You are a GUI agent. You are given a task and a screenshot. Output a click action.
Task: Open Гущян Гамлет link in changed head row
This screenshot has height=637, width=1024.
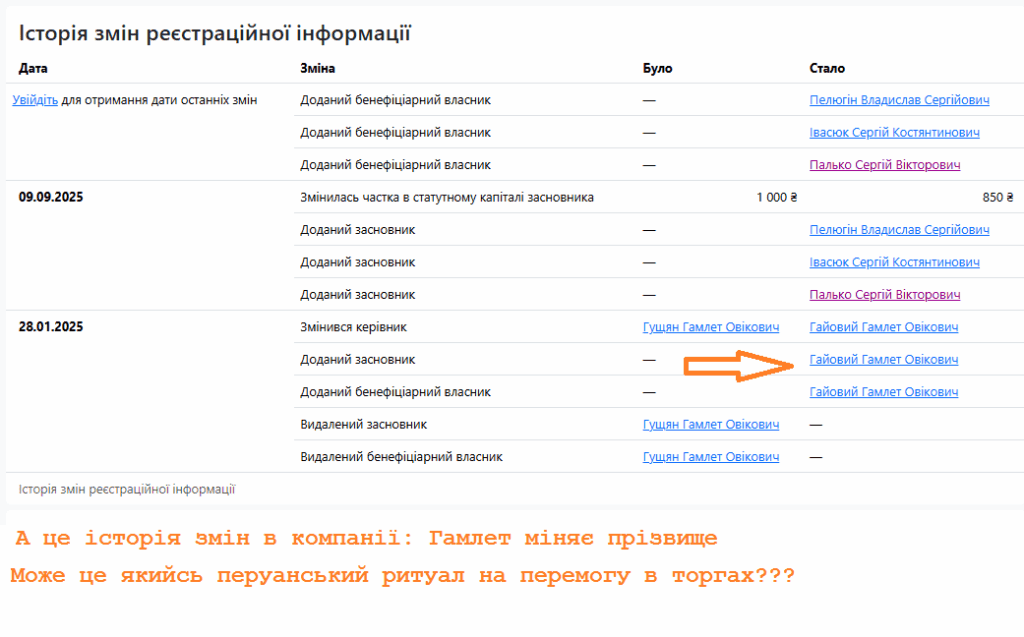[x=710, y=327]
